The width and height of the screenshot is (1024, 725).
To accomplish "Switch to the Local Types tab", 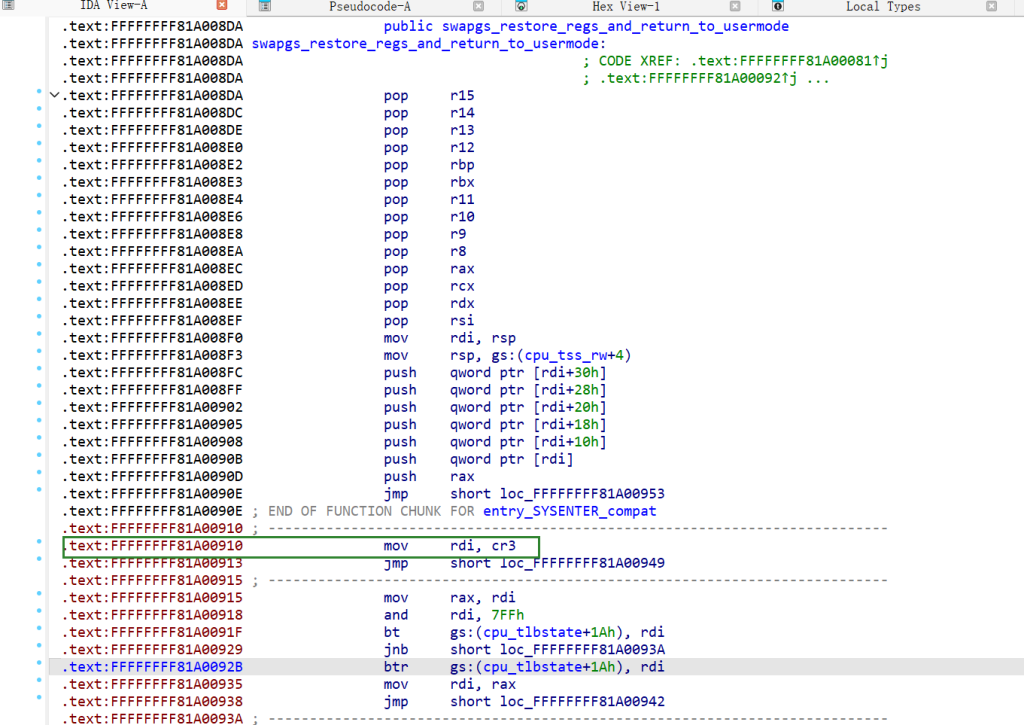I will pyautogui.click(x=883, y=6).
